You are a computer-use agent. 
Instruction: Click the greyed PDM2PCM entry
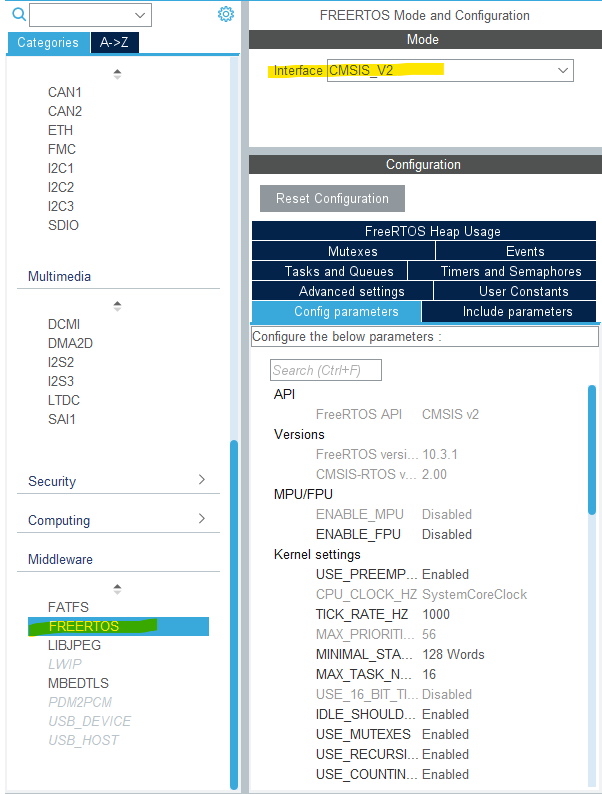[80, 702]
